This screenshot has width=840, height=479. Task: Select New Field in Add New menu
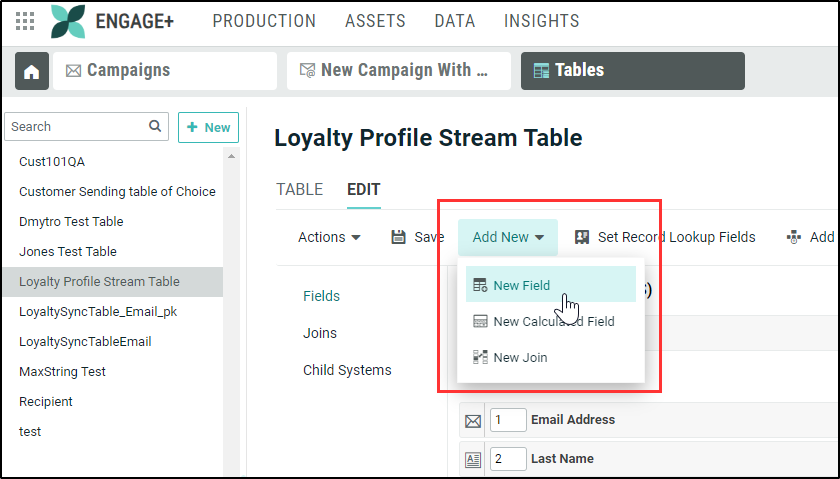(521, 286)
